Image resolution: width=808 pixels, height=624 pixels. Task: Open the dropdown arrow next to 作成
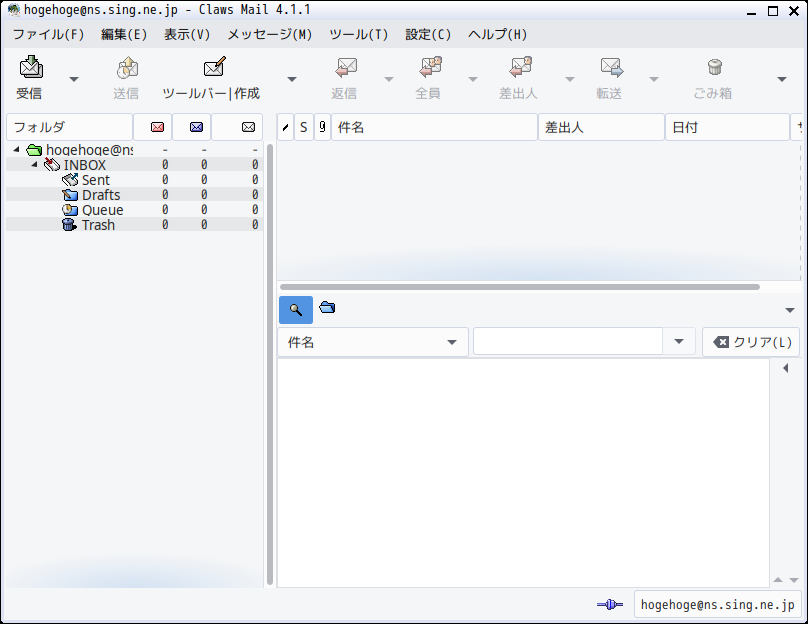[292, 79]
